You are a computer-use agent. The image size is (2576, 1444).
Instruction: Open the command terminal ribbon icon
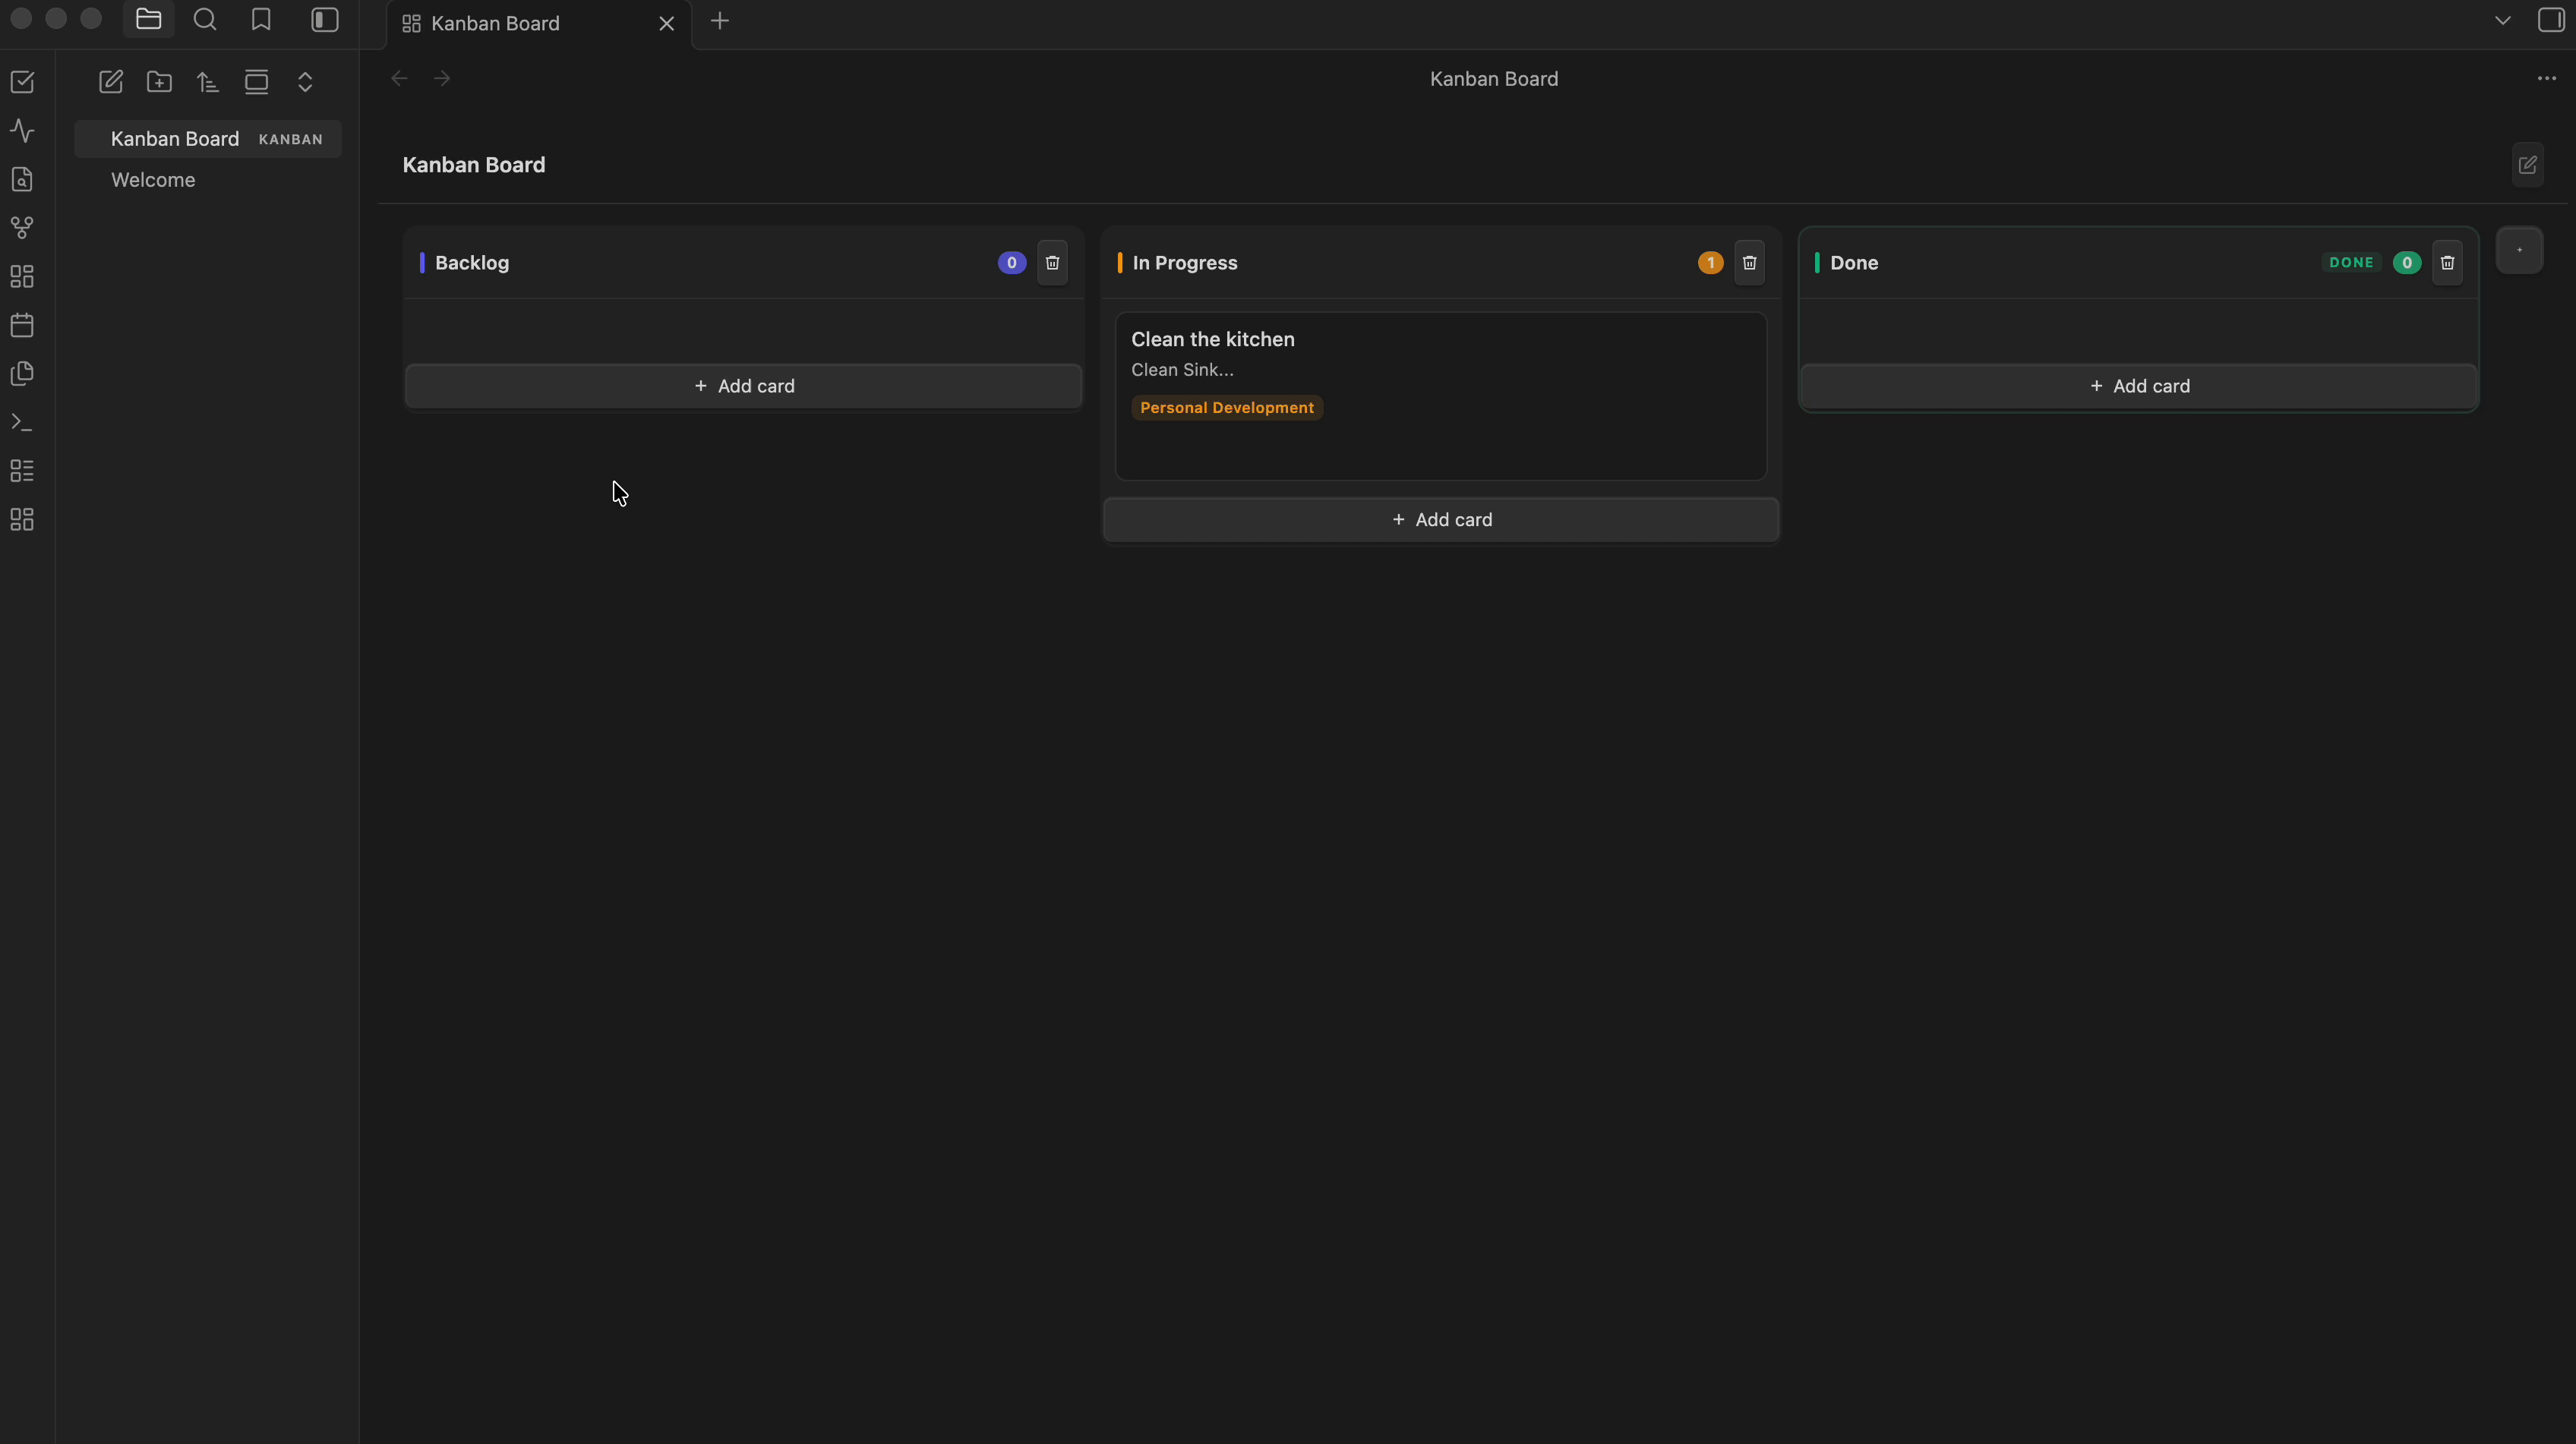22,422
